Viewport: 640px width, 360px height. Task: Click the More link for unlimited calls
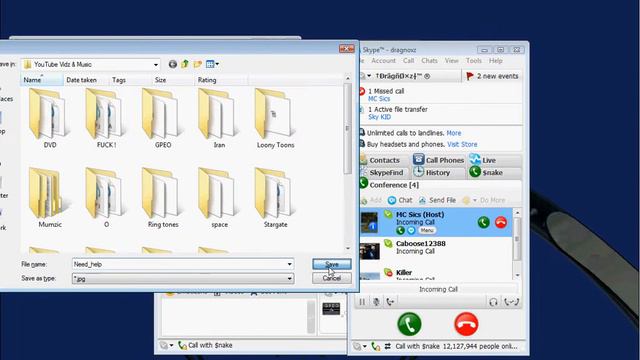point(454,133)
